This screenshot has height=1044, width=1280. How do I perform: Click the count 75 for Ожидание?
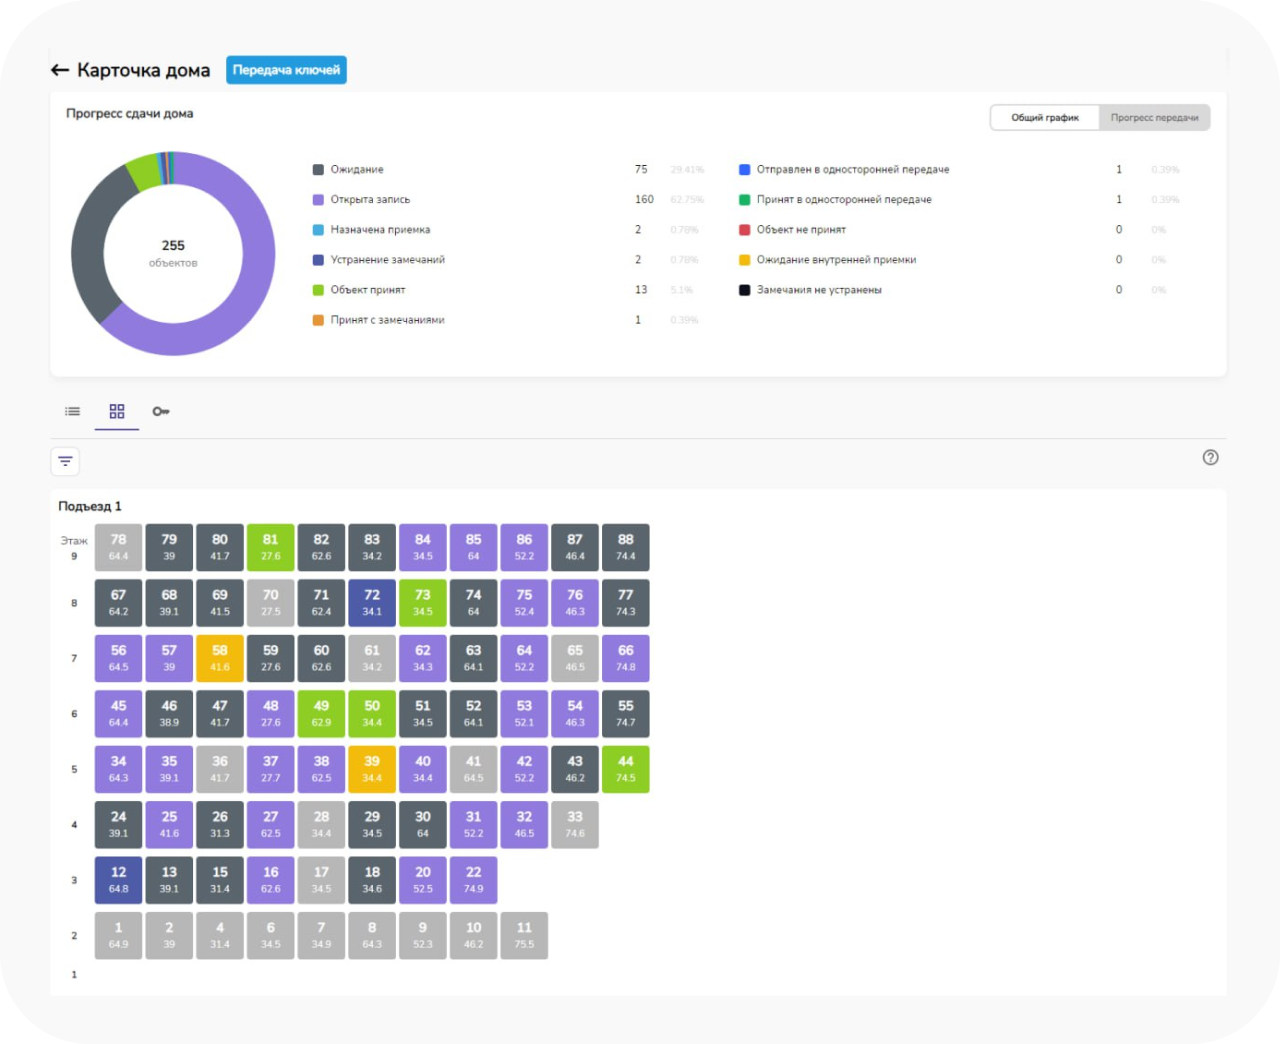coord(641,170)
